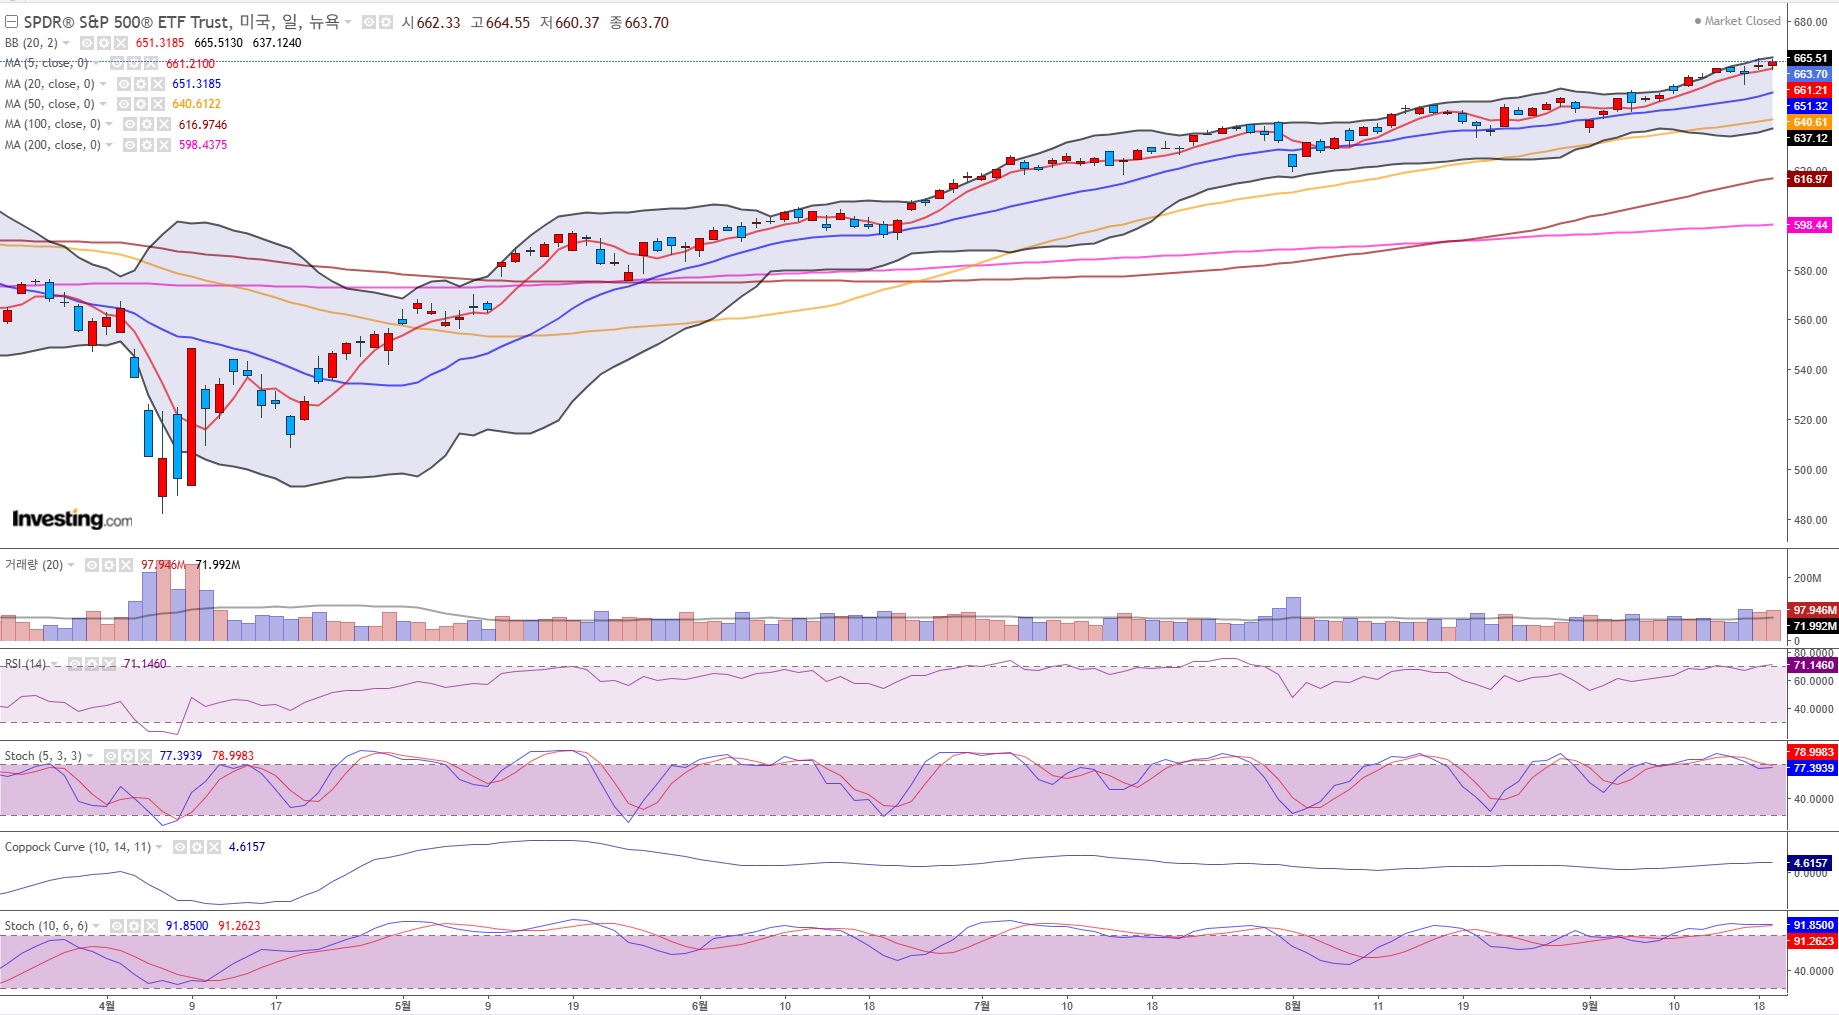Image resolution: width=1839 pixels, height=1015 pixels.
Task: Remove the Coppock Curve indicator
Action: (213, 847)
